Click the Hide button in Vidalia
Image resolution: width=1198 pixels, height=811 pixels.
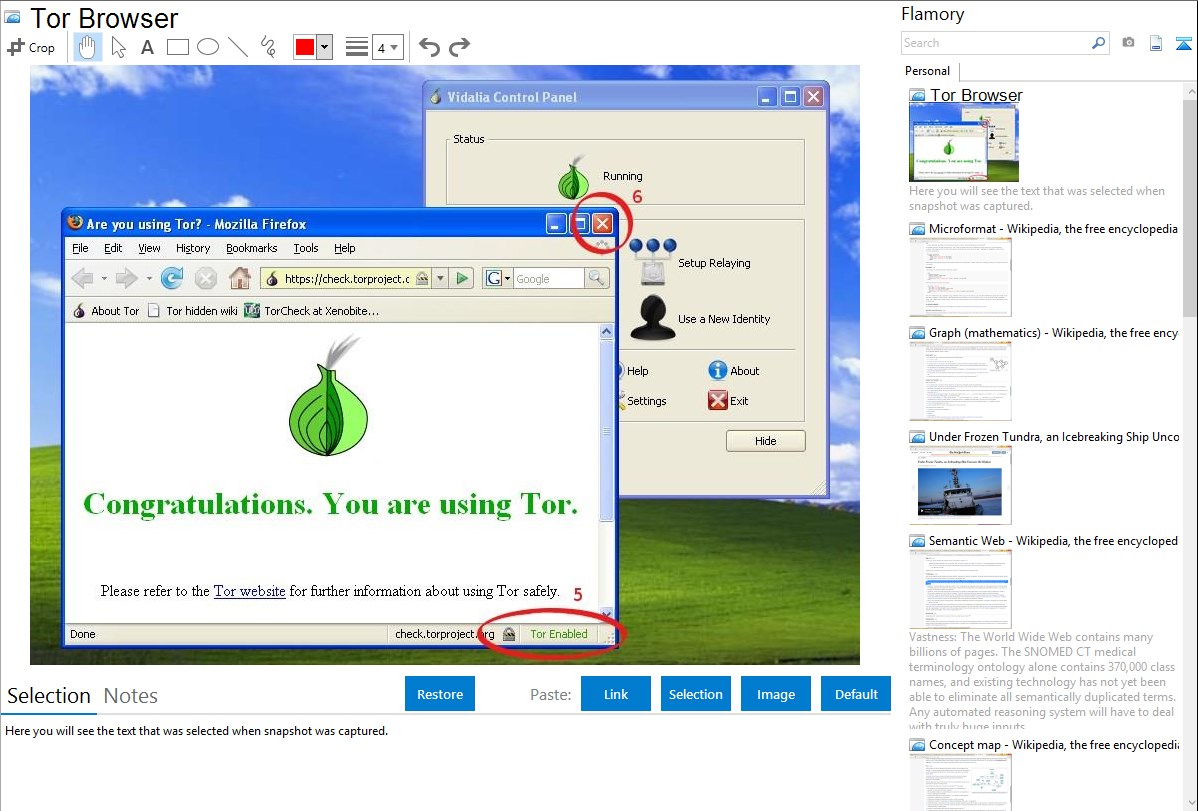click(766, 441)
